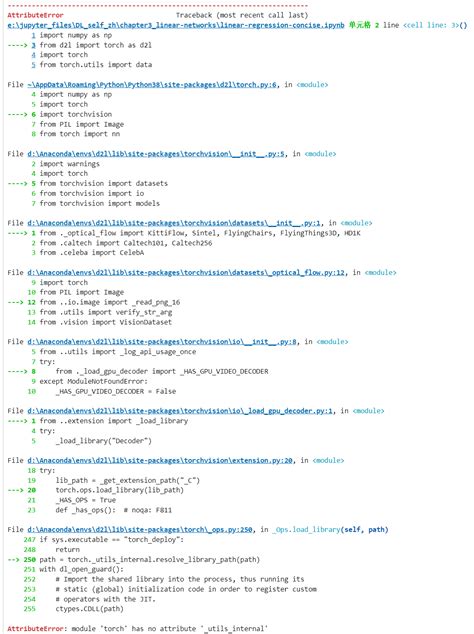The width and height of the screenshot is (474, 634).
Task: Click line 'from PIL import Image' numbered 7
Action: [x=82, y=124]
